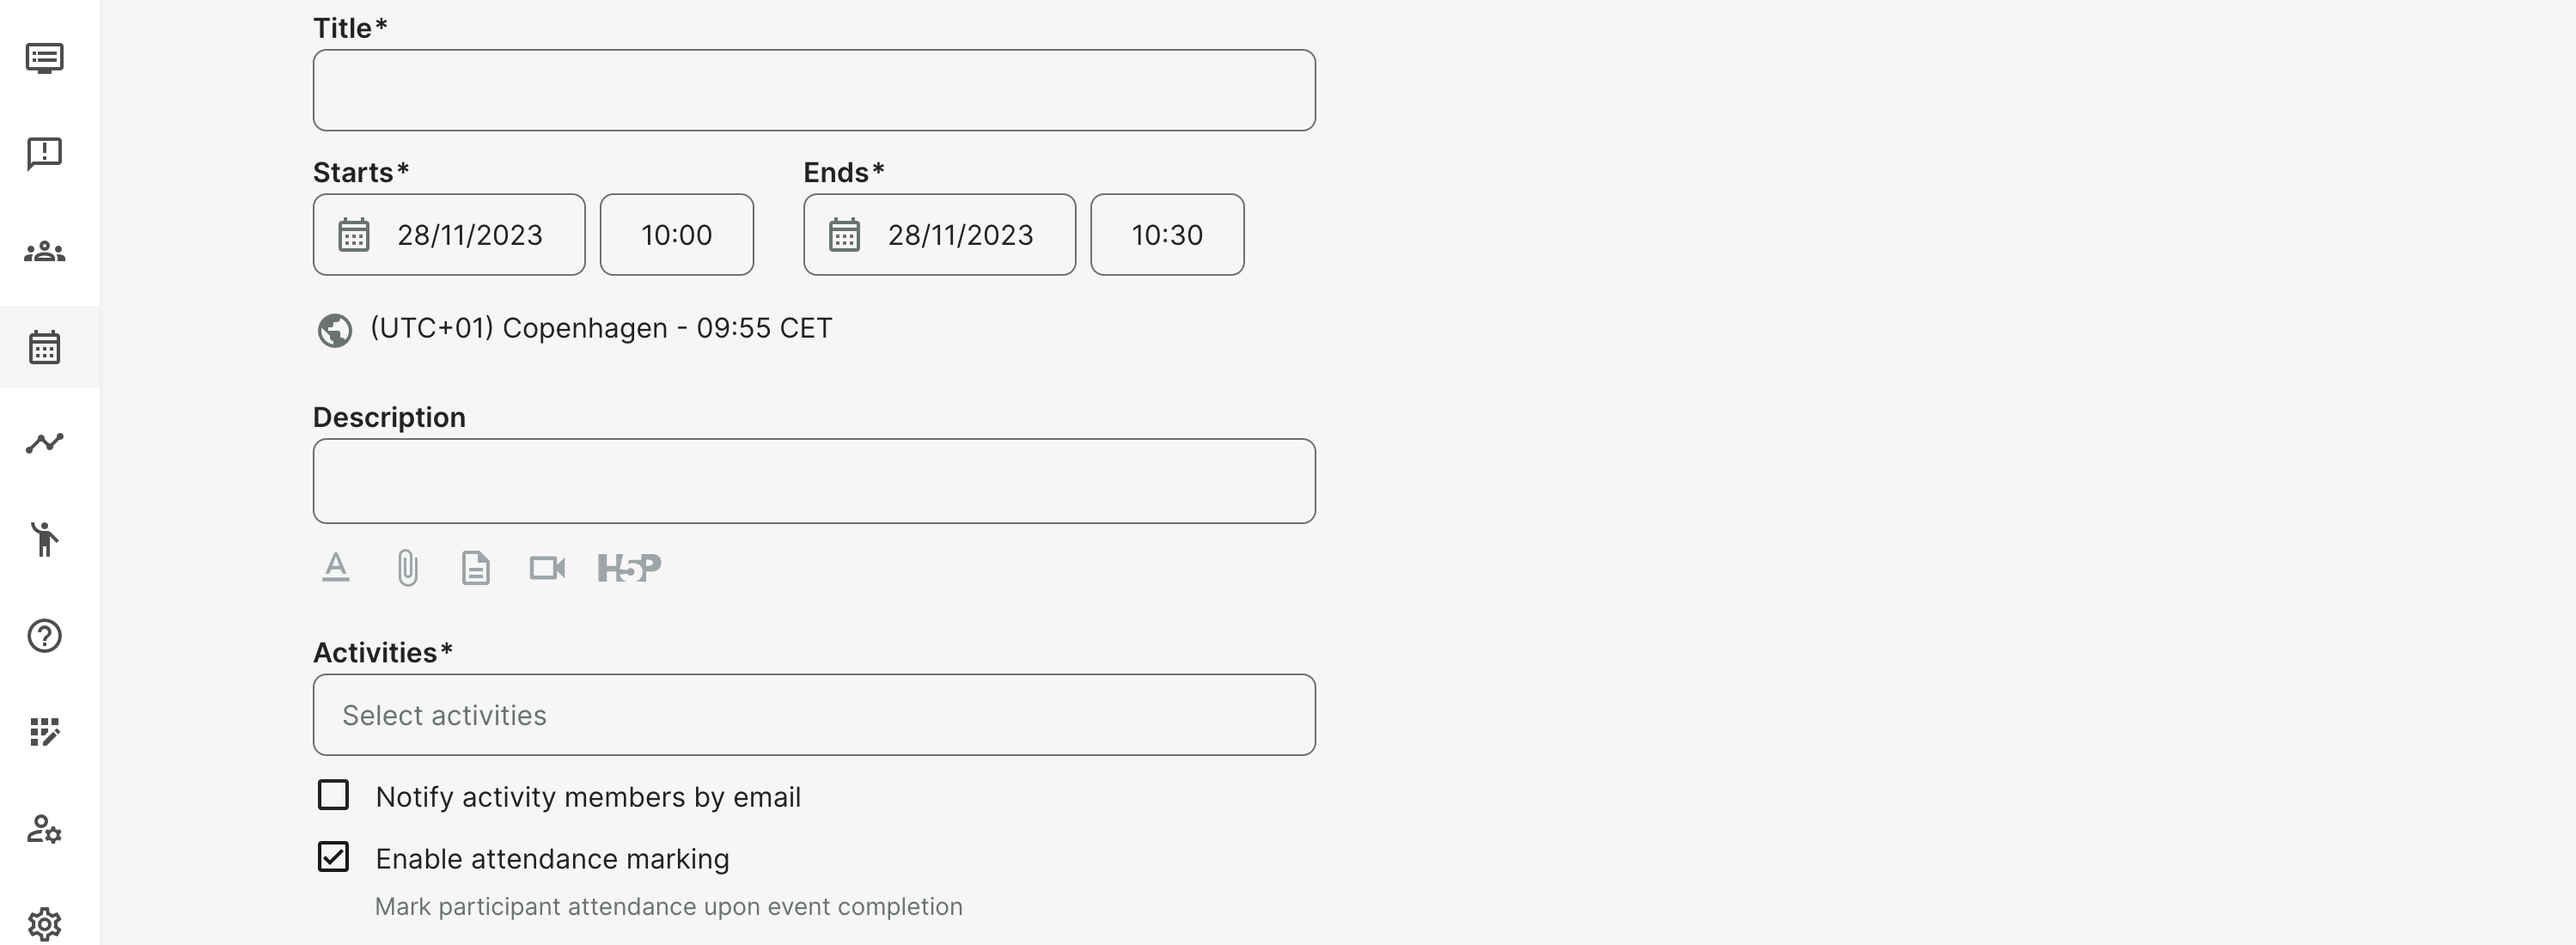2576x945 pixels.
Task: Click the Title input field
Action: (x=814, y=90)
